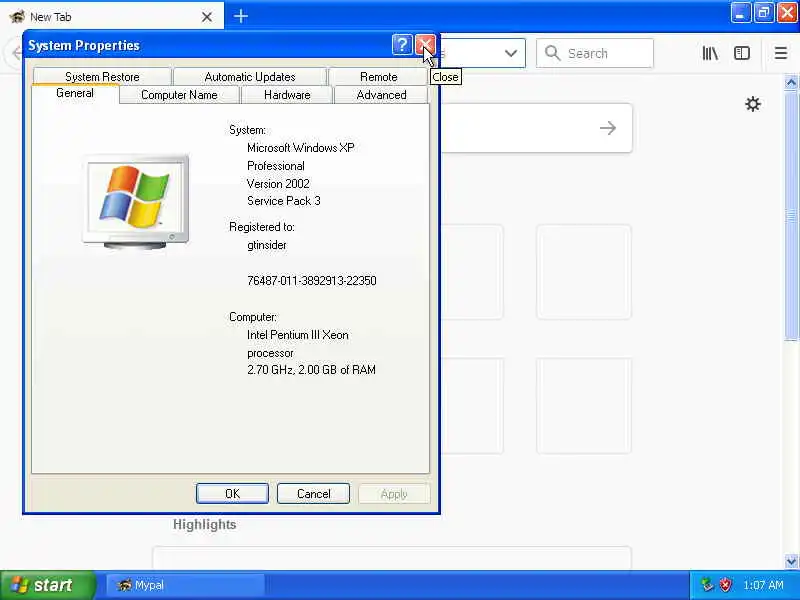This screenshot has height=600, width=800.
Task: Open the Hardware tab
Action: pos(287,95)
